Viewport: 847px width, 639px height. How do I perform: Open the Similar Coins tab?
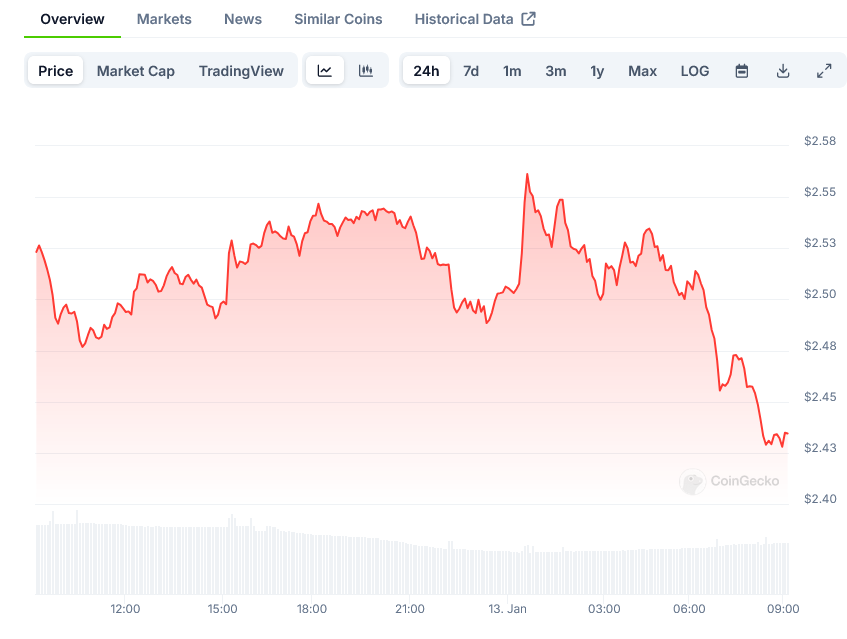click(x=338, y=19)
